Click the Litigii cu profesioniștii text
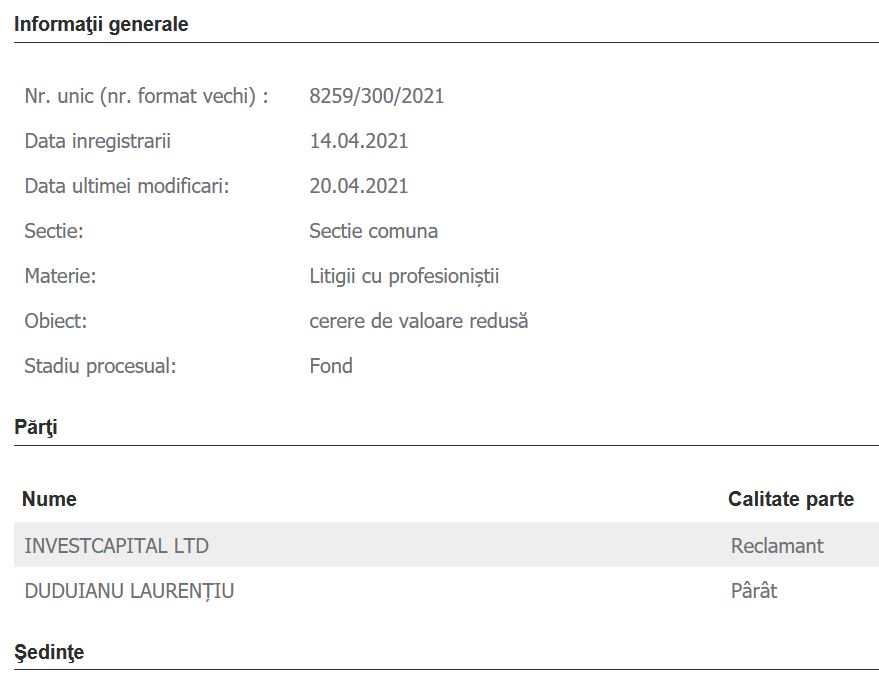879x692 pixels. click(x=404, y=276)
